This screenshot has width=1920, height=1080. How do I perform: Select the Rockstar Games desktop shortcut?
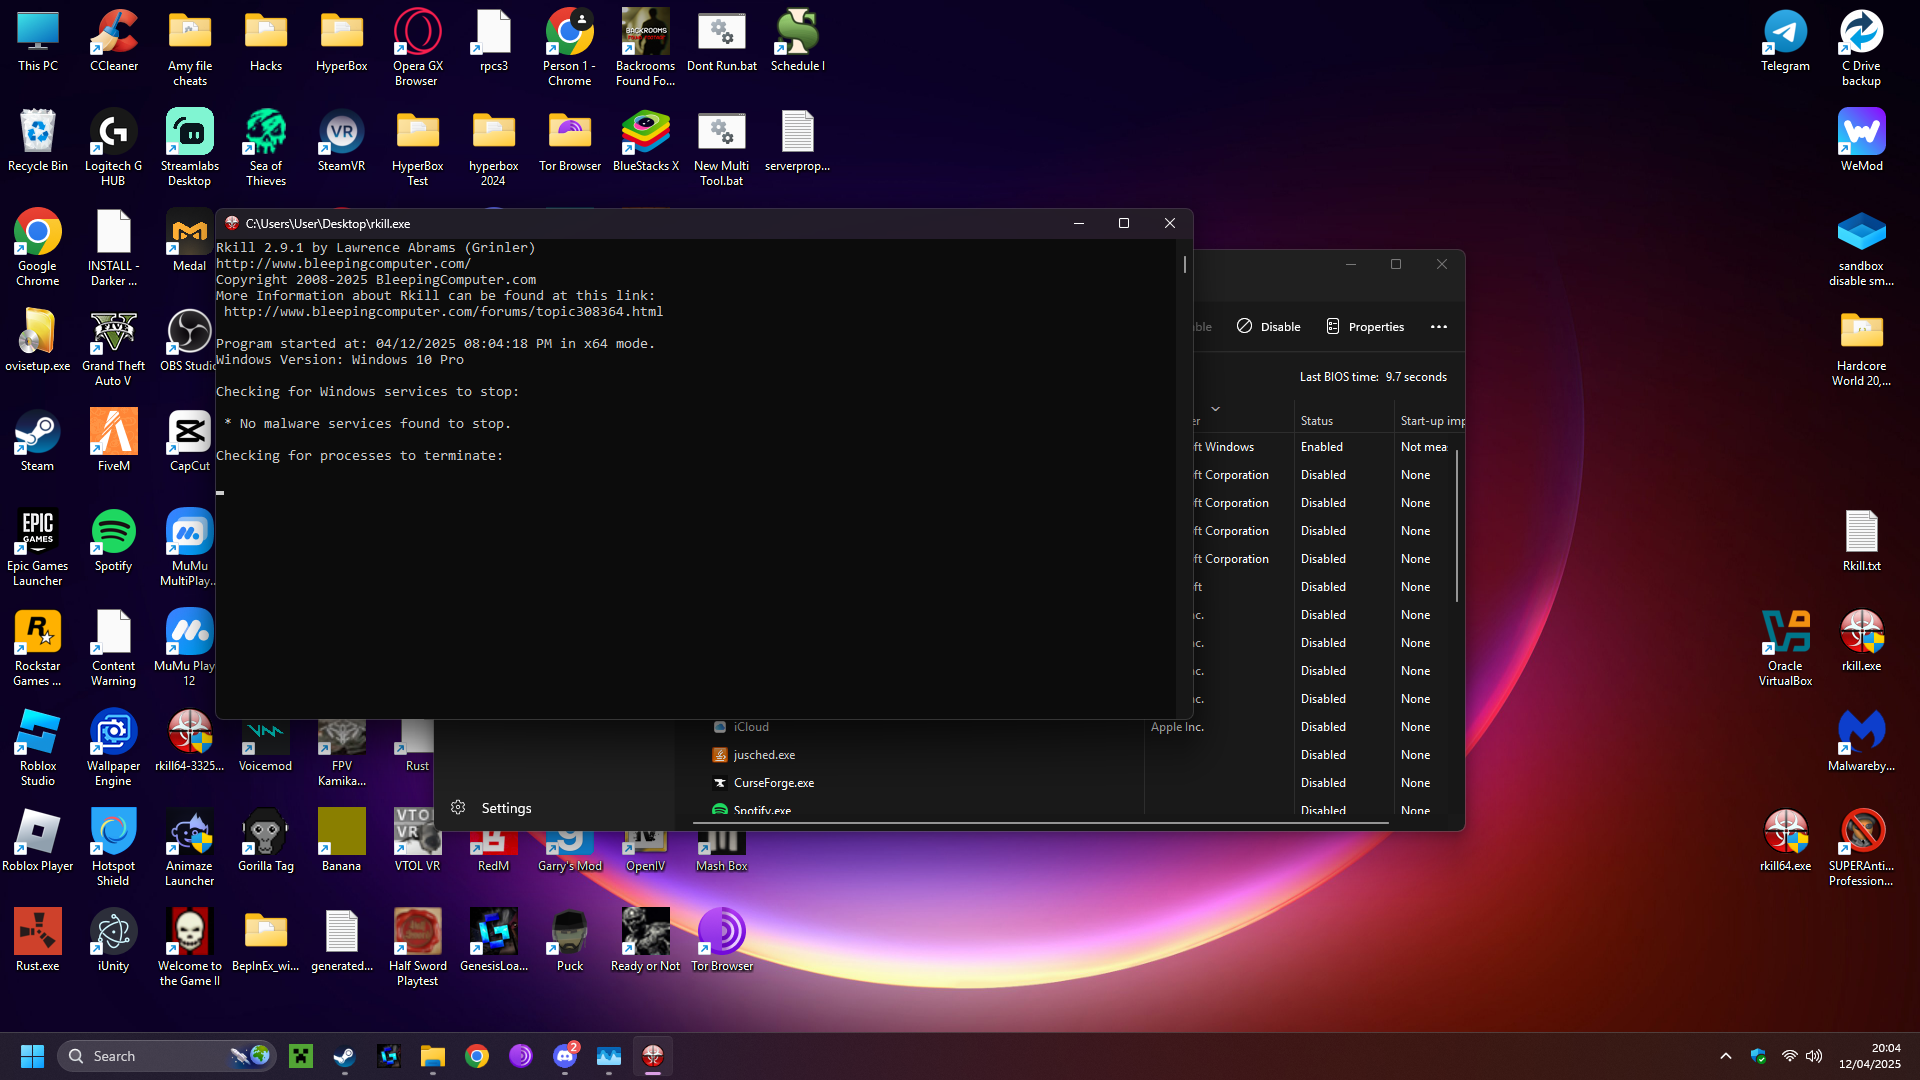tap(37, 647)
